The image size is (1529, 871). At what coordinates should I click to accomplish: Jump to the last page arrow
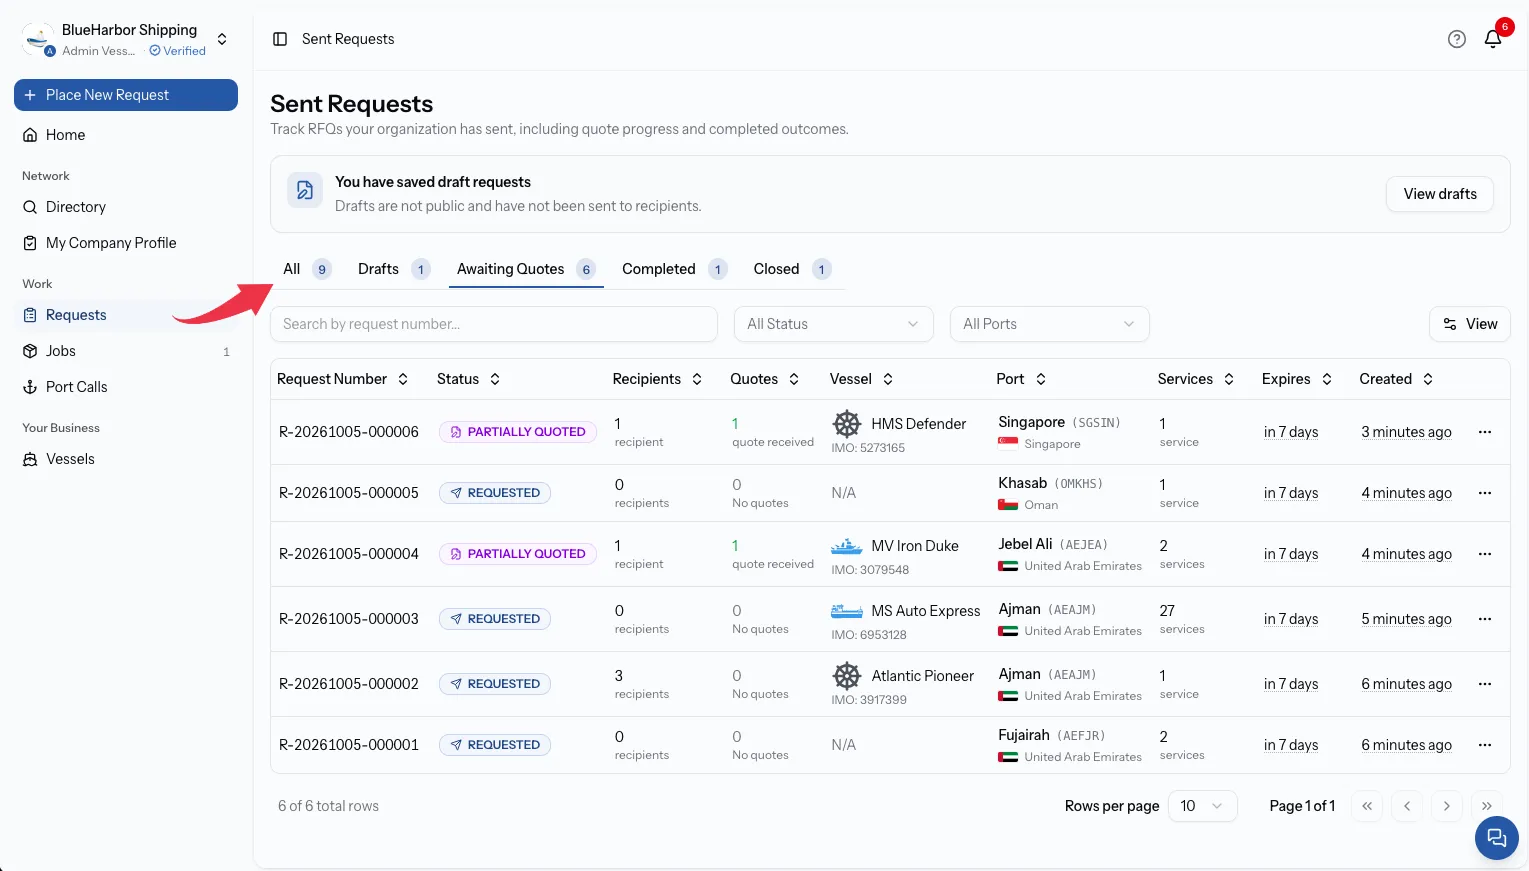click(x=1487, y=806)
